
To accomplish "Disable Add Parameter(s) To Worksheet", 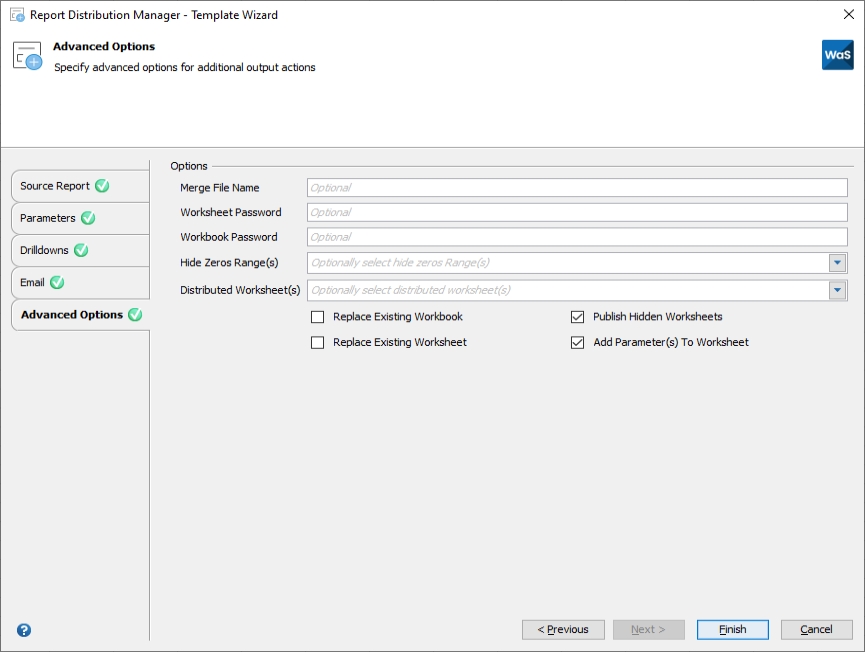I will click(577, 342).
